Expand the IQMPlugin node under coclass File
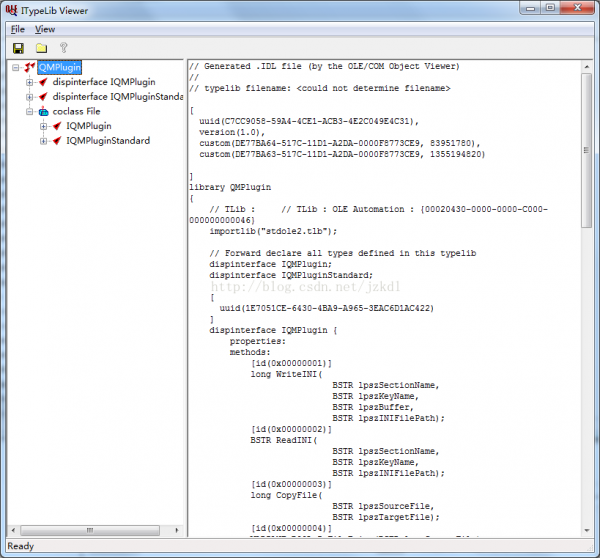 click(x=44, y=126)
